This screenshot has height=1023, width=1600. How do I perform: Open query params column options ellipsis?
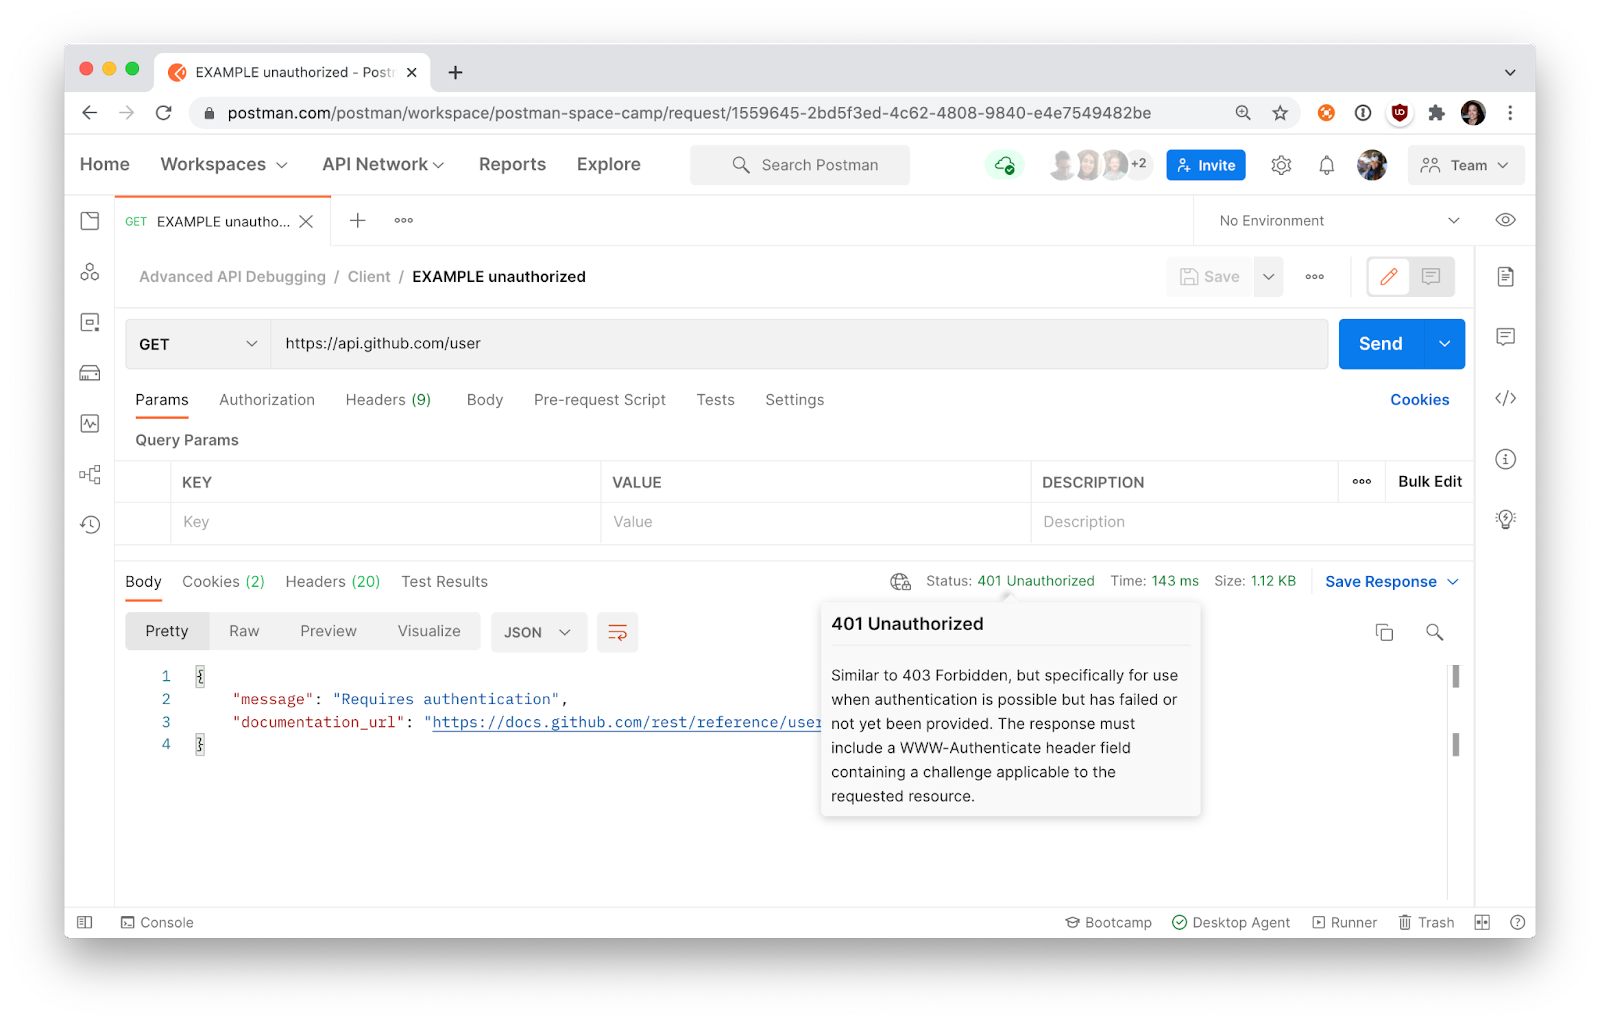pos(1362,482)
